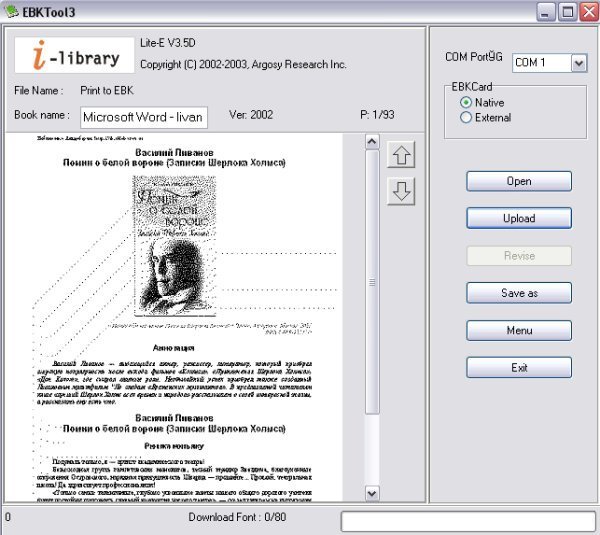Click the bottom status progress bar

click(468, 520)
